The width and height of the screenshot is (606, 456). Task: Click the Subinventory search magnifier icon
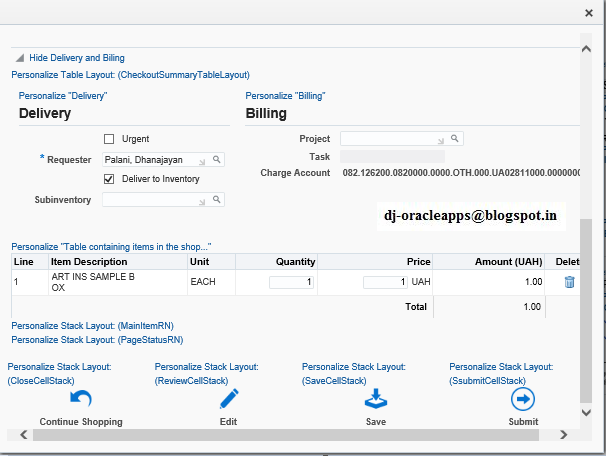tap(216, 199)
